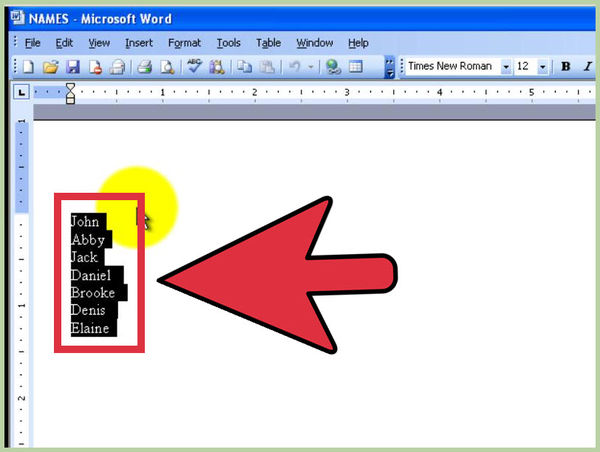This screenshot has width=600, height=452.
Task: Toggle Italic formatting
Action: pos(588,67)
